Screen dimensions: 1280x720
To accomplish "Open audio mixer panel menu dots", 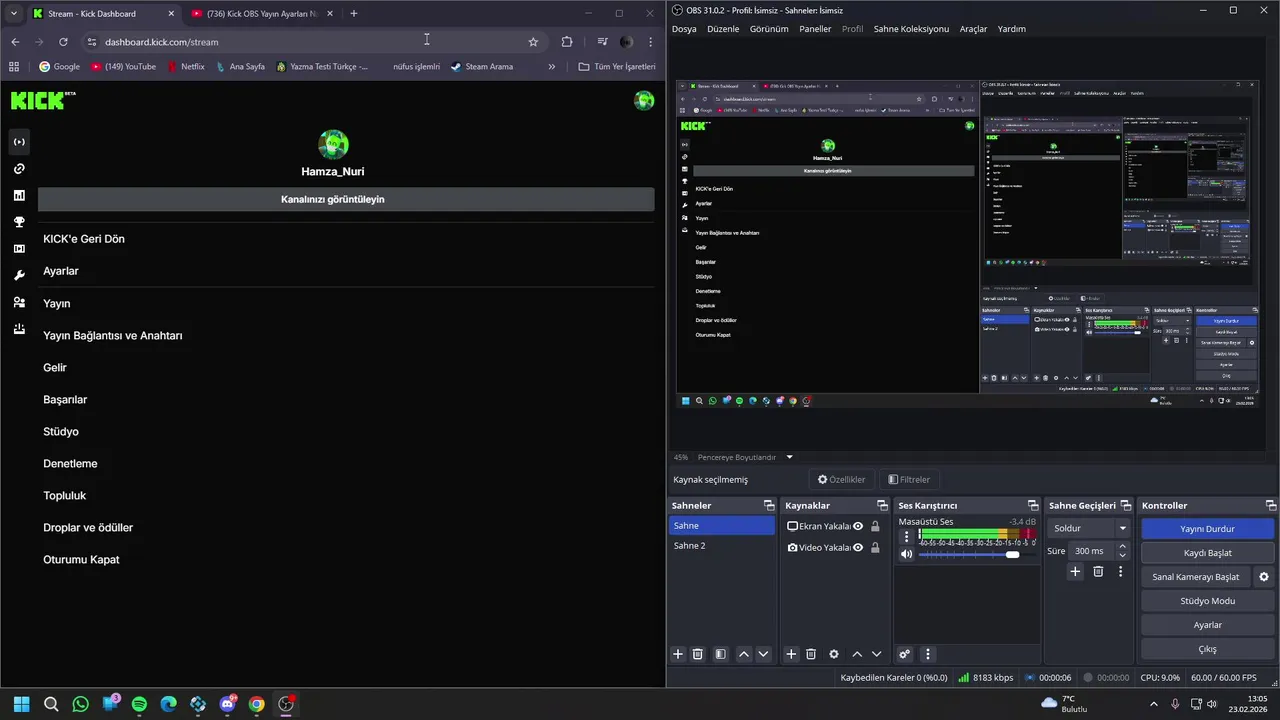I will coord(927,654).
